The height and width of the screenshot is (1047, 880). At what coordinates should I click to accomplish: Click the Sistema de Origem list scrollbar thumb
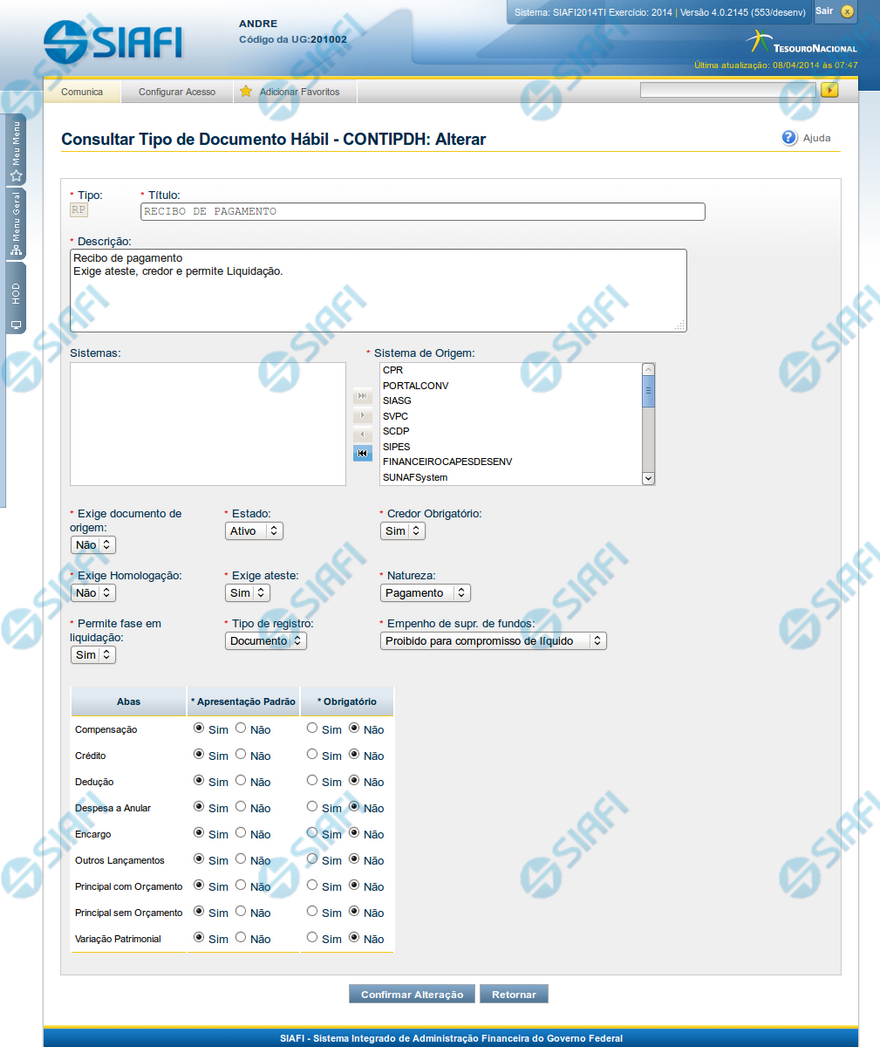coord(648,391)
